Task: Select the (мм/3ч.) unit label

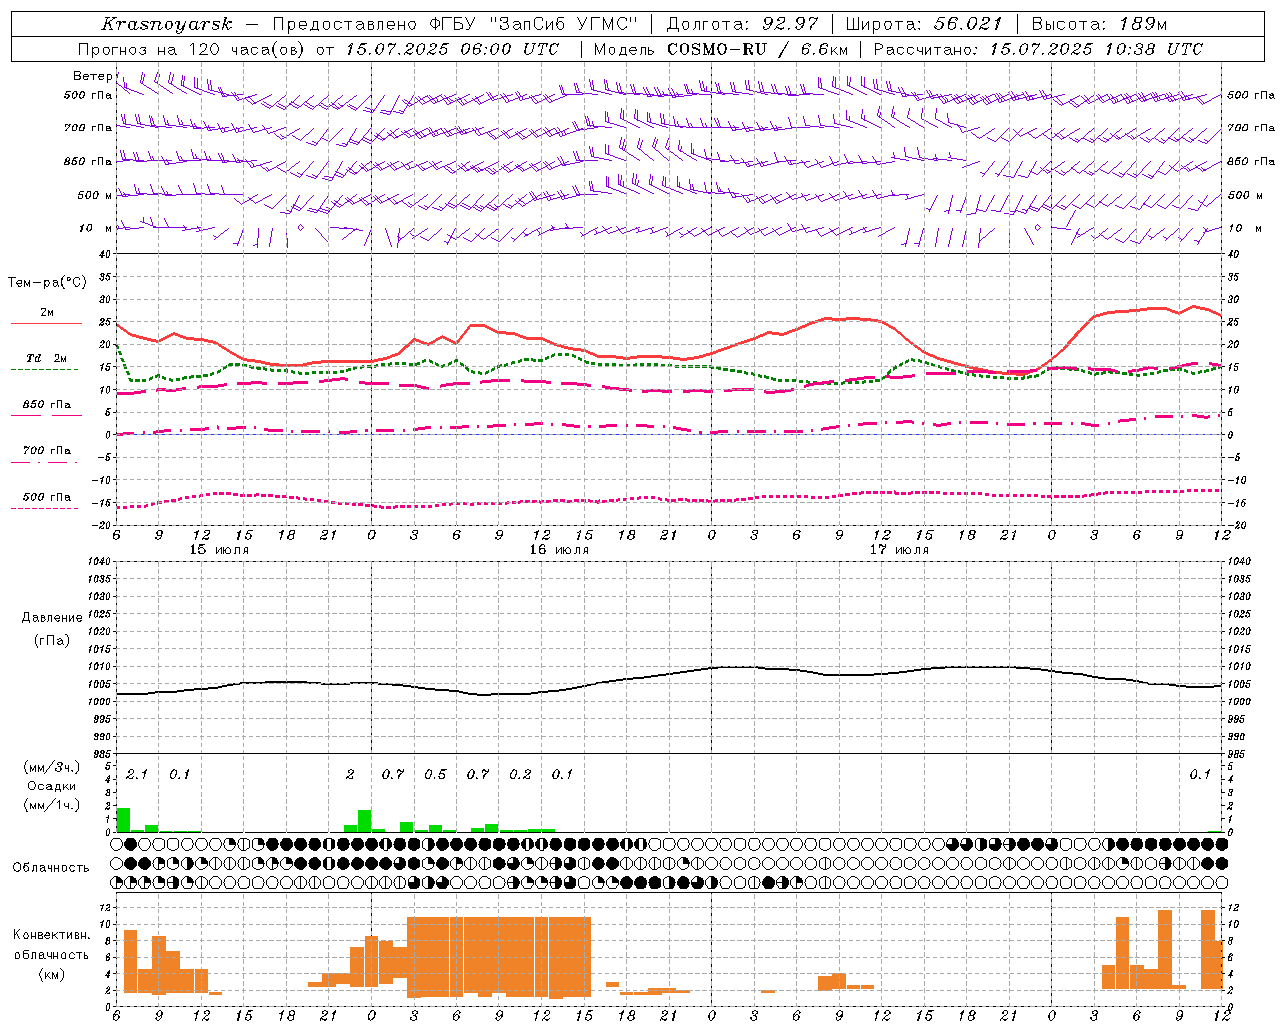Action: coord(52,767)
